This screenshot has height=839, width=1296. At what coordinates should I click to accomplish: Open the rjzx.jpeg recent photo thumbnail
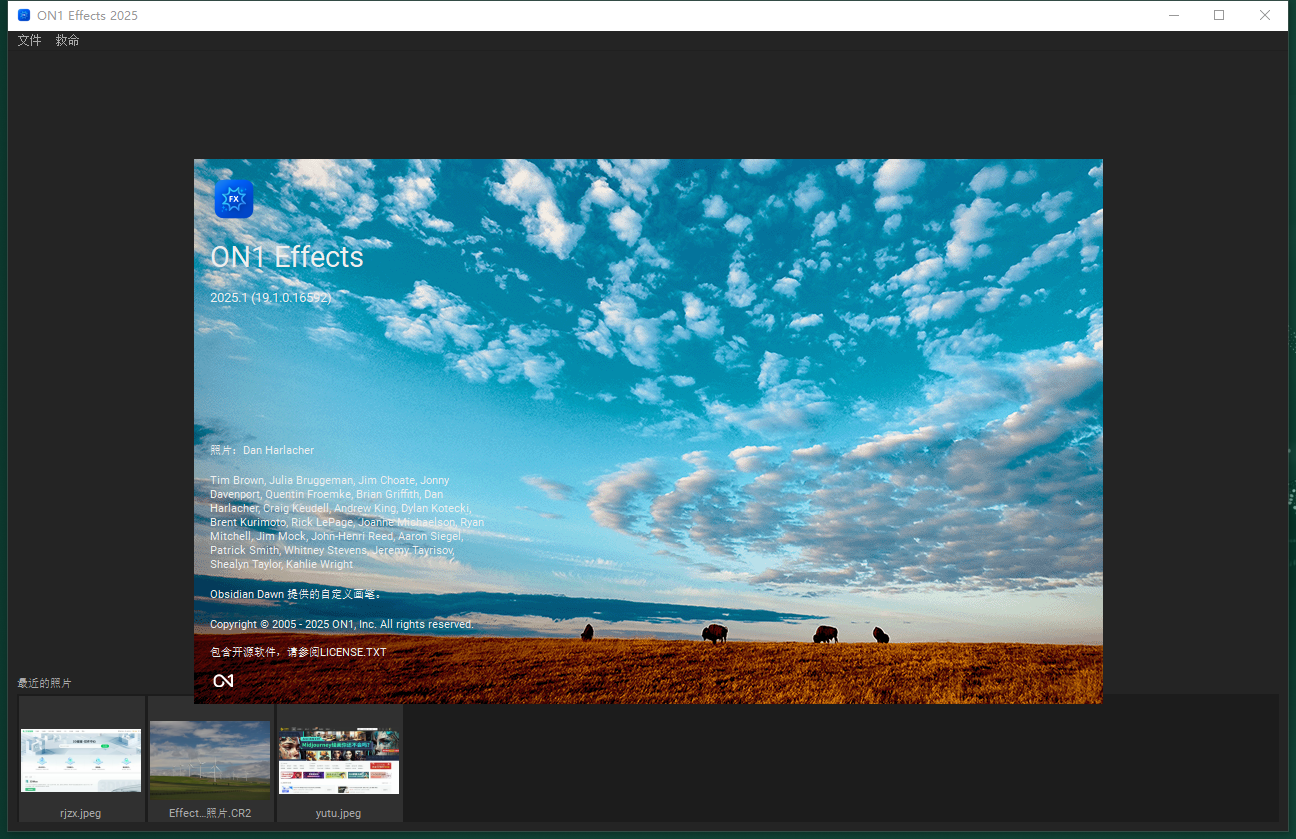(81, 760)
